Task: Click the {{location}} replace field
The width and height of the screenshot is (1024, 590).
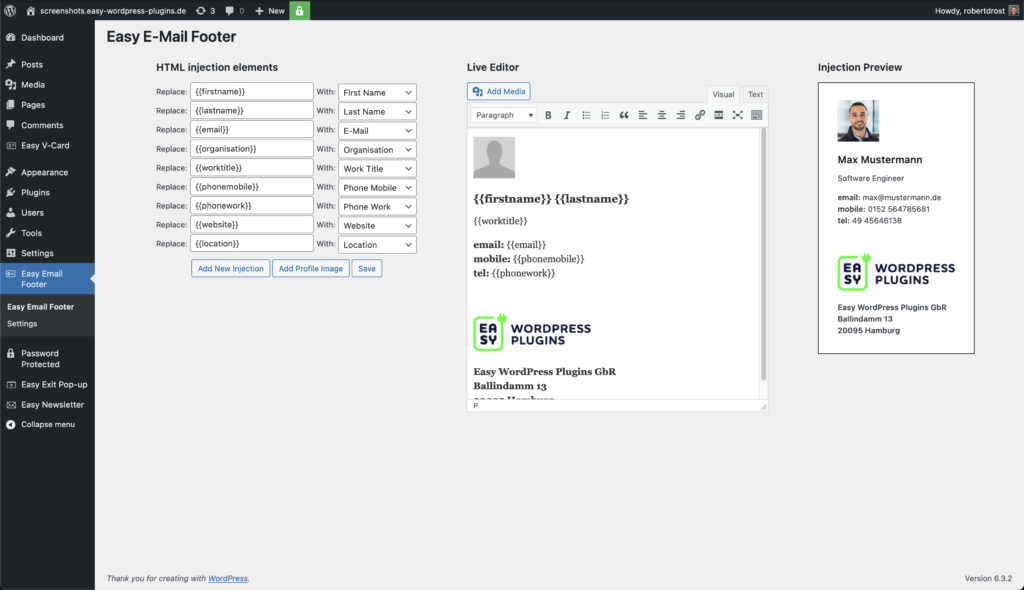Action: [x=252, y=243]
